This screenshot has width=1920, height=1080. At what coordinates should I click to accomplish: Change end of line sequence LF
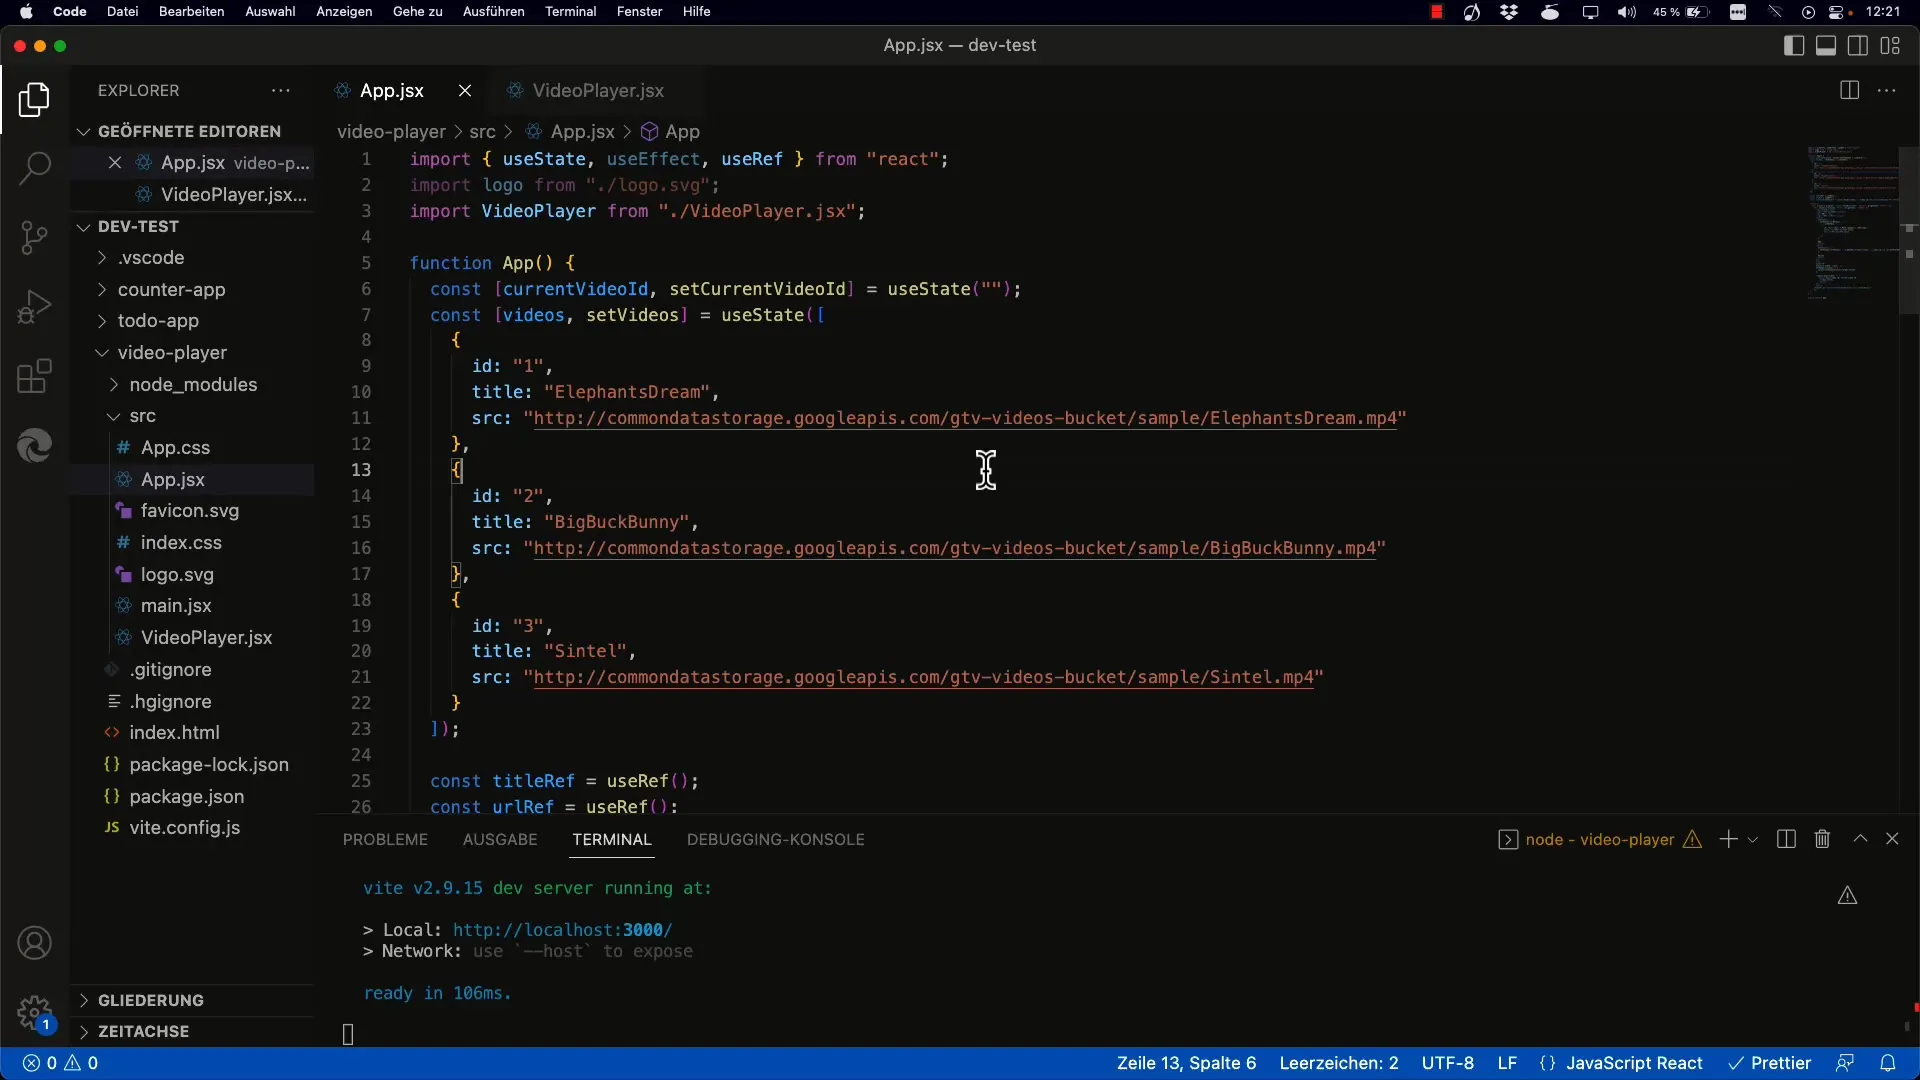pyautogui.click(x=1507, y=1063)
